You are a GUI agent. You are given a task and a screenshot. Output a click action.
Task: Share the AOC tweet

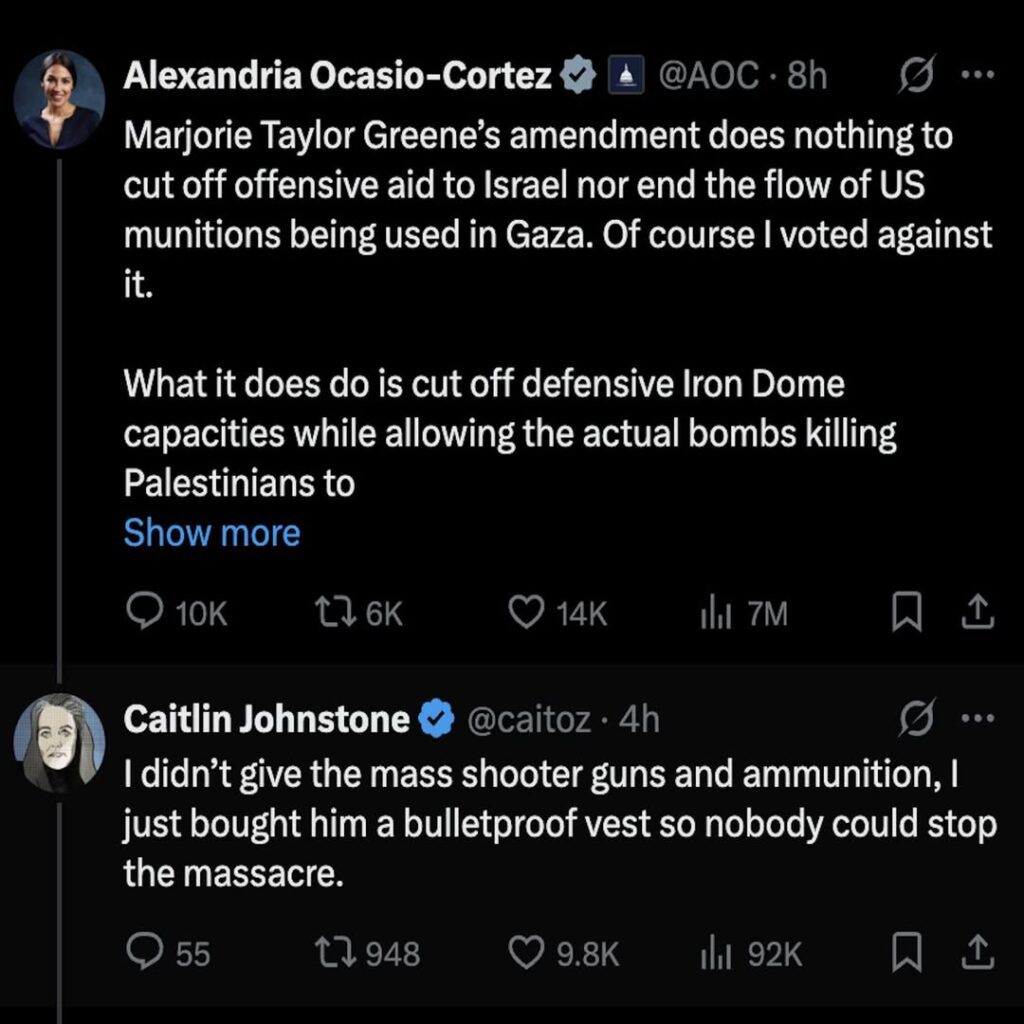coord(978,612)
